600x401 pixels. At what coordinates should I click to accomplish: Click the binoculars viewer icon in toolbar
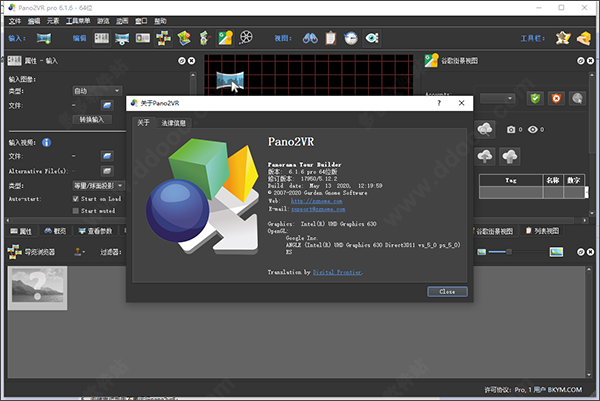point(310,38)
